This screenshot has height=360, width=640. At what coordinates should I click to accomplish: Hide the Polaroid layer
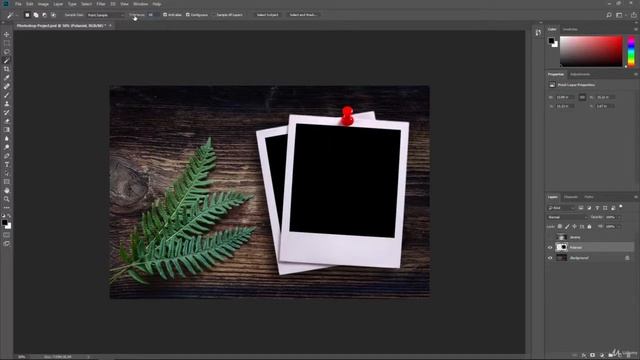click(550, 247)
